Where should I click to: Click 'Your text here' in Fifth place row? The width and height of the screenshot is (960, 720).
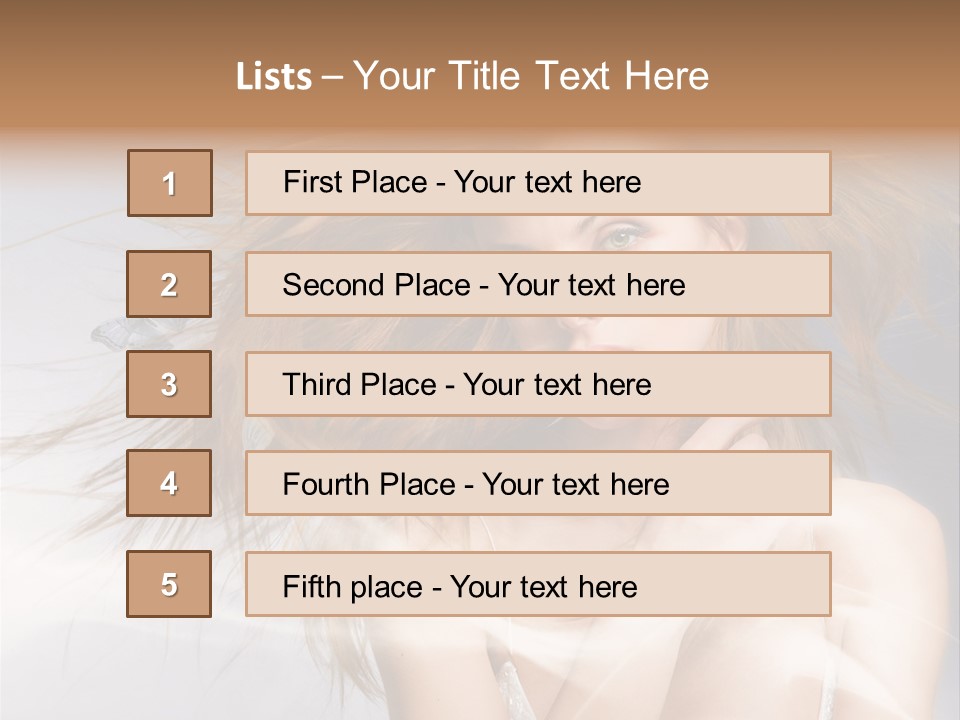point(543,586)
